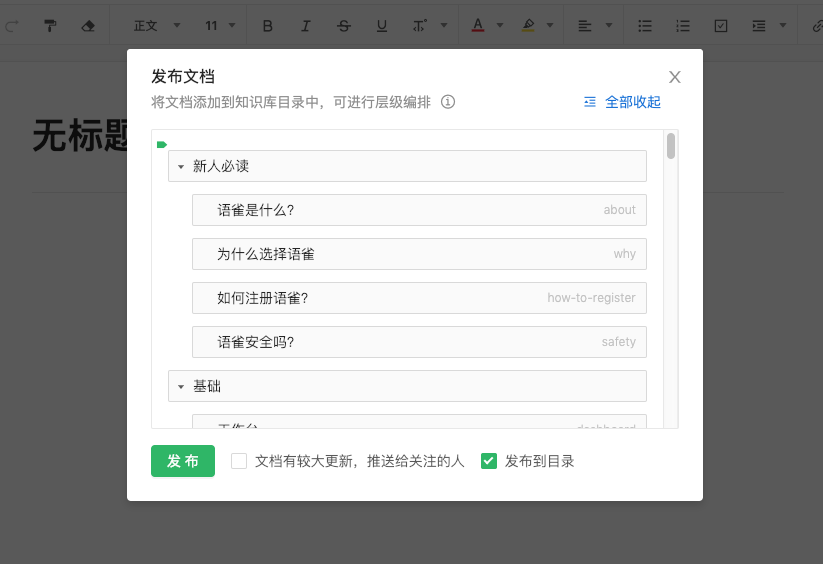This screenshot has width=823, height=564.
Task: Insert a task checkbox list from toolbar
Action: (721, 25)
